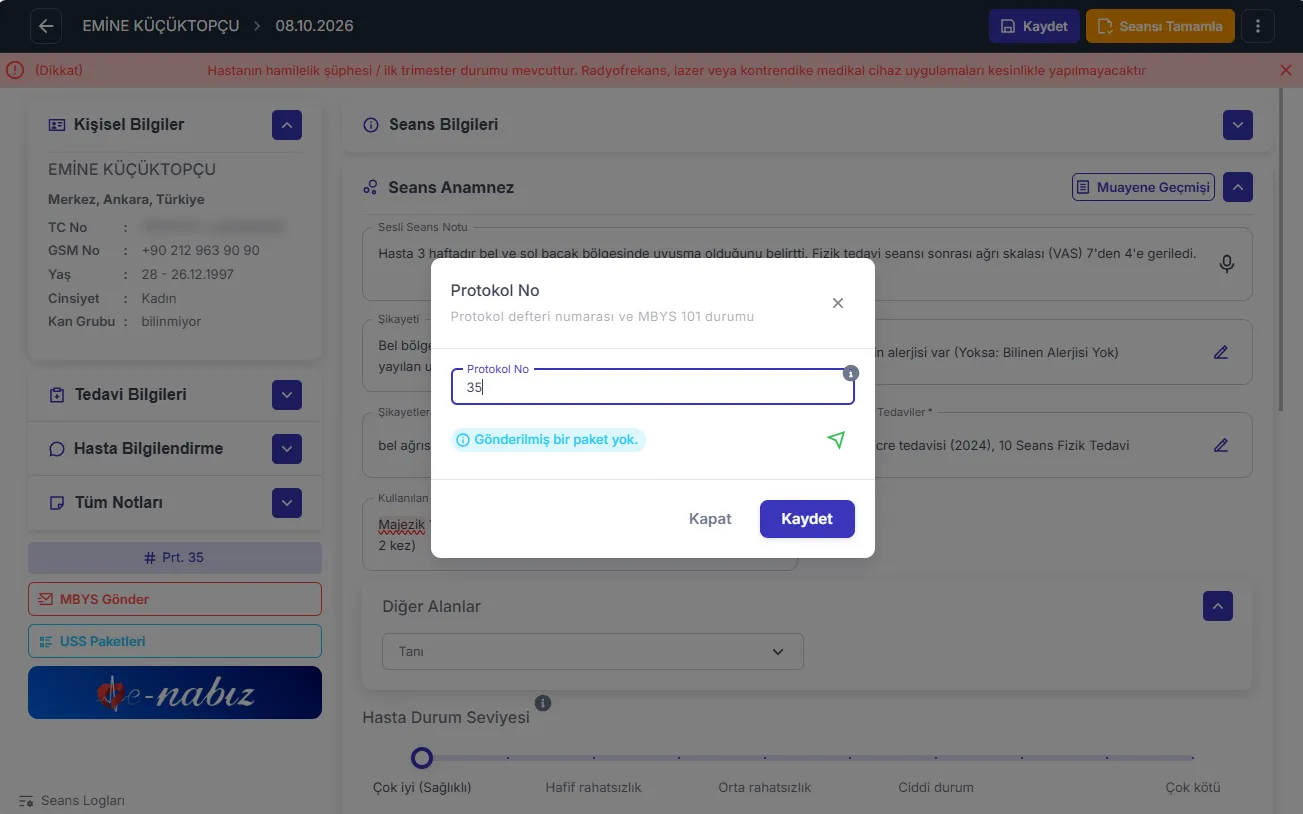Click the 'Gönderilmiş bir paket yok.' status chip
The width and height of the screenshot is (1303, 814).
(x=548, y=440)
